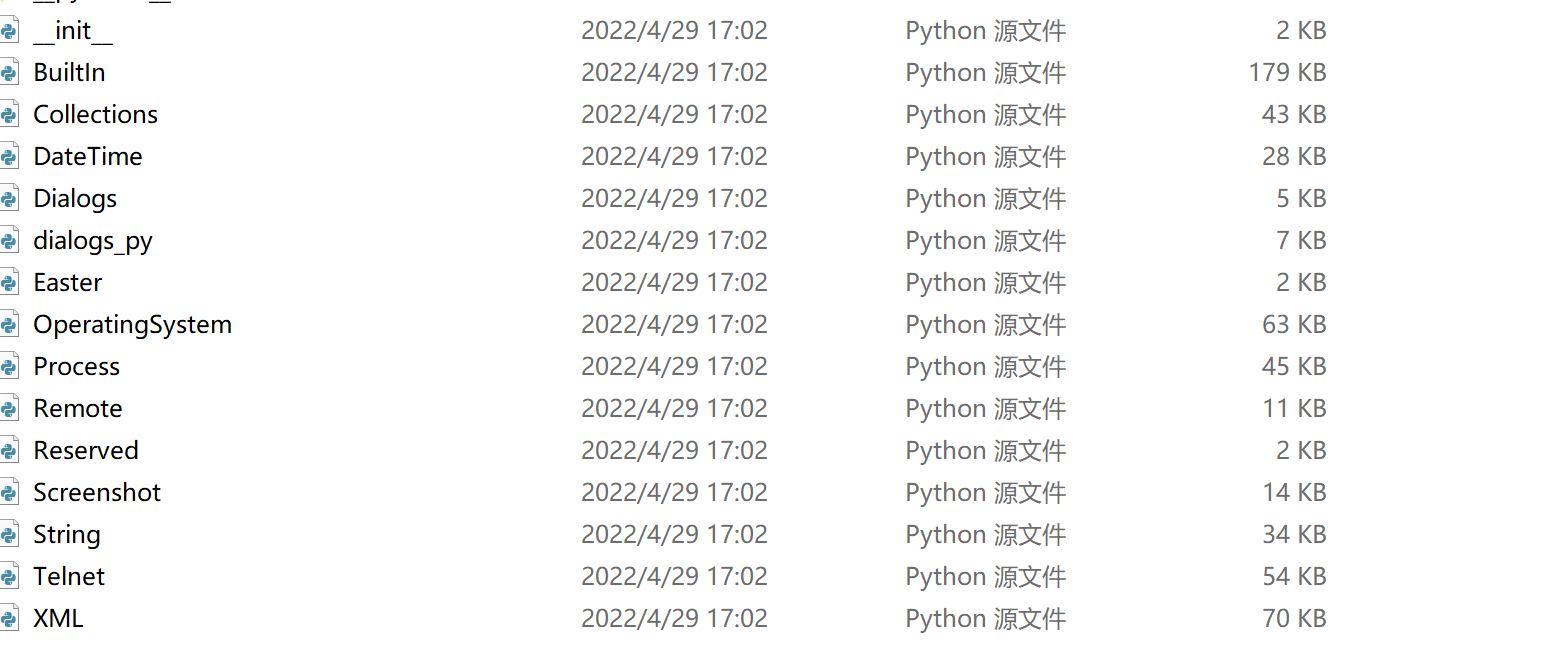The width and height of the screenshot is (1559, 661).
Task: Select the dialogs_py file entry
Action: (x=93, y=241)
